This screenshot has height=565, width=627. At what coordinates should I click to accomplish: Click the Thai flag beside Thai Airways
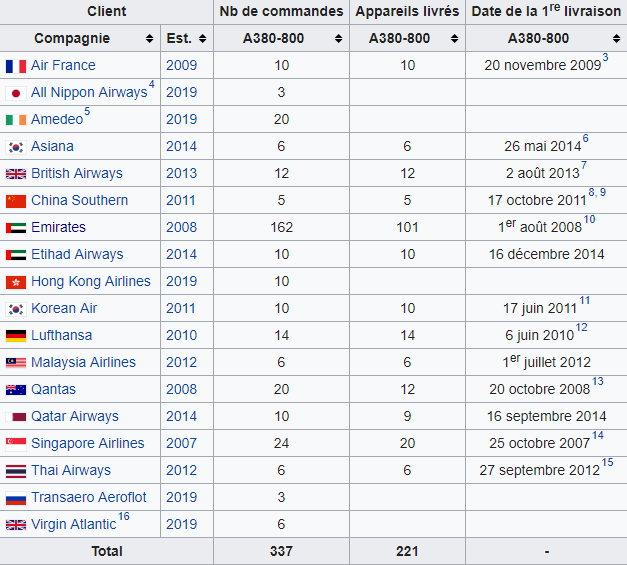(16, 471)
